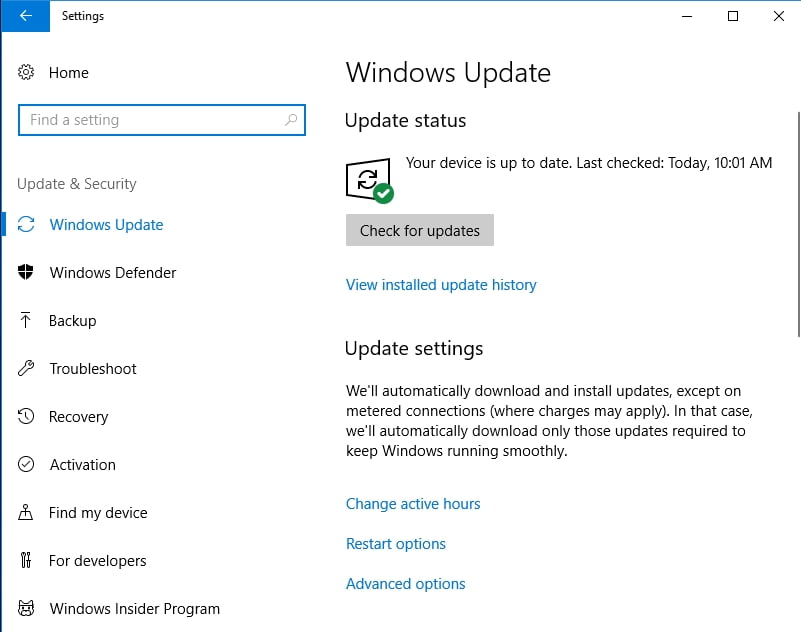Click the Backup upward arrow icon
Screen dimensions: 801x632
pos(26,320)
